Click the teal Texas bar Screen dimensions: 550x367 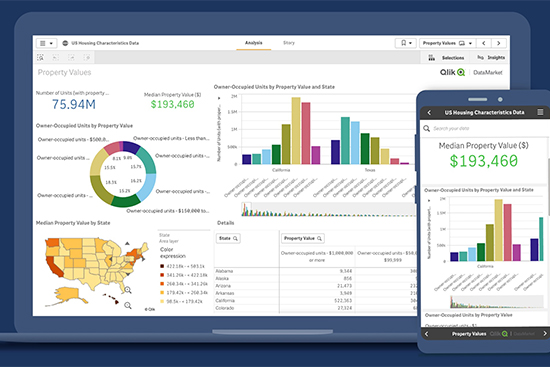pos(345,140)
